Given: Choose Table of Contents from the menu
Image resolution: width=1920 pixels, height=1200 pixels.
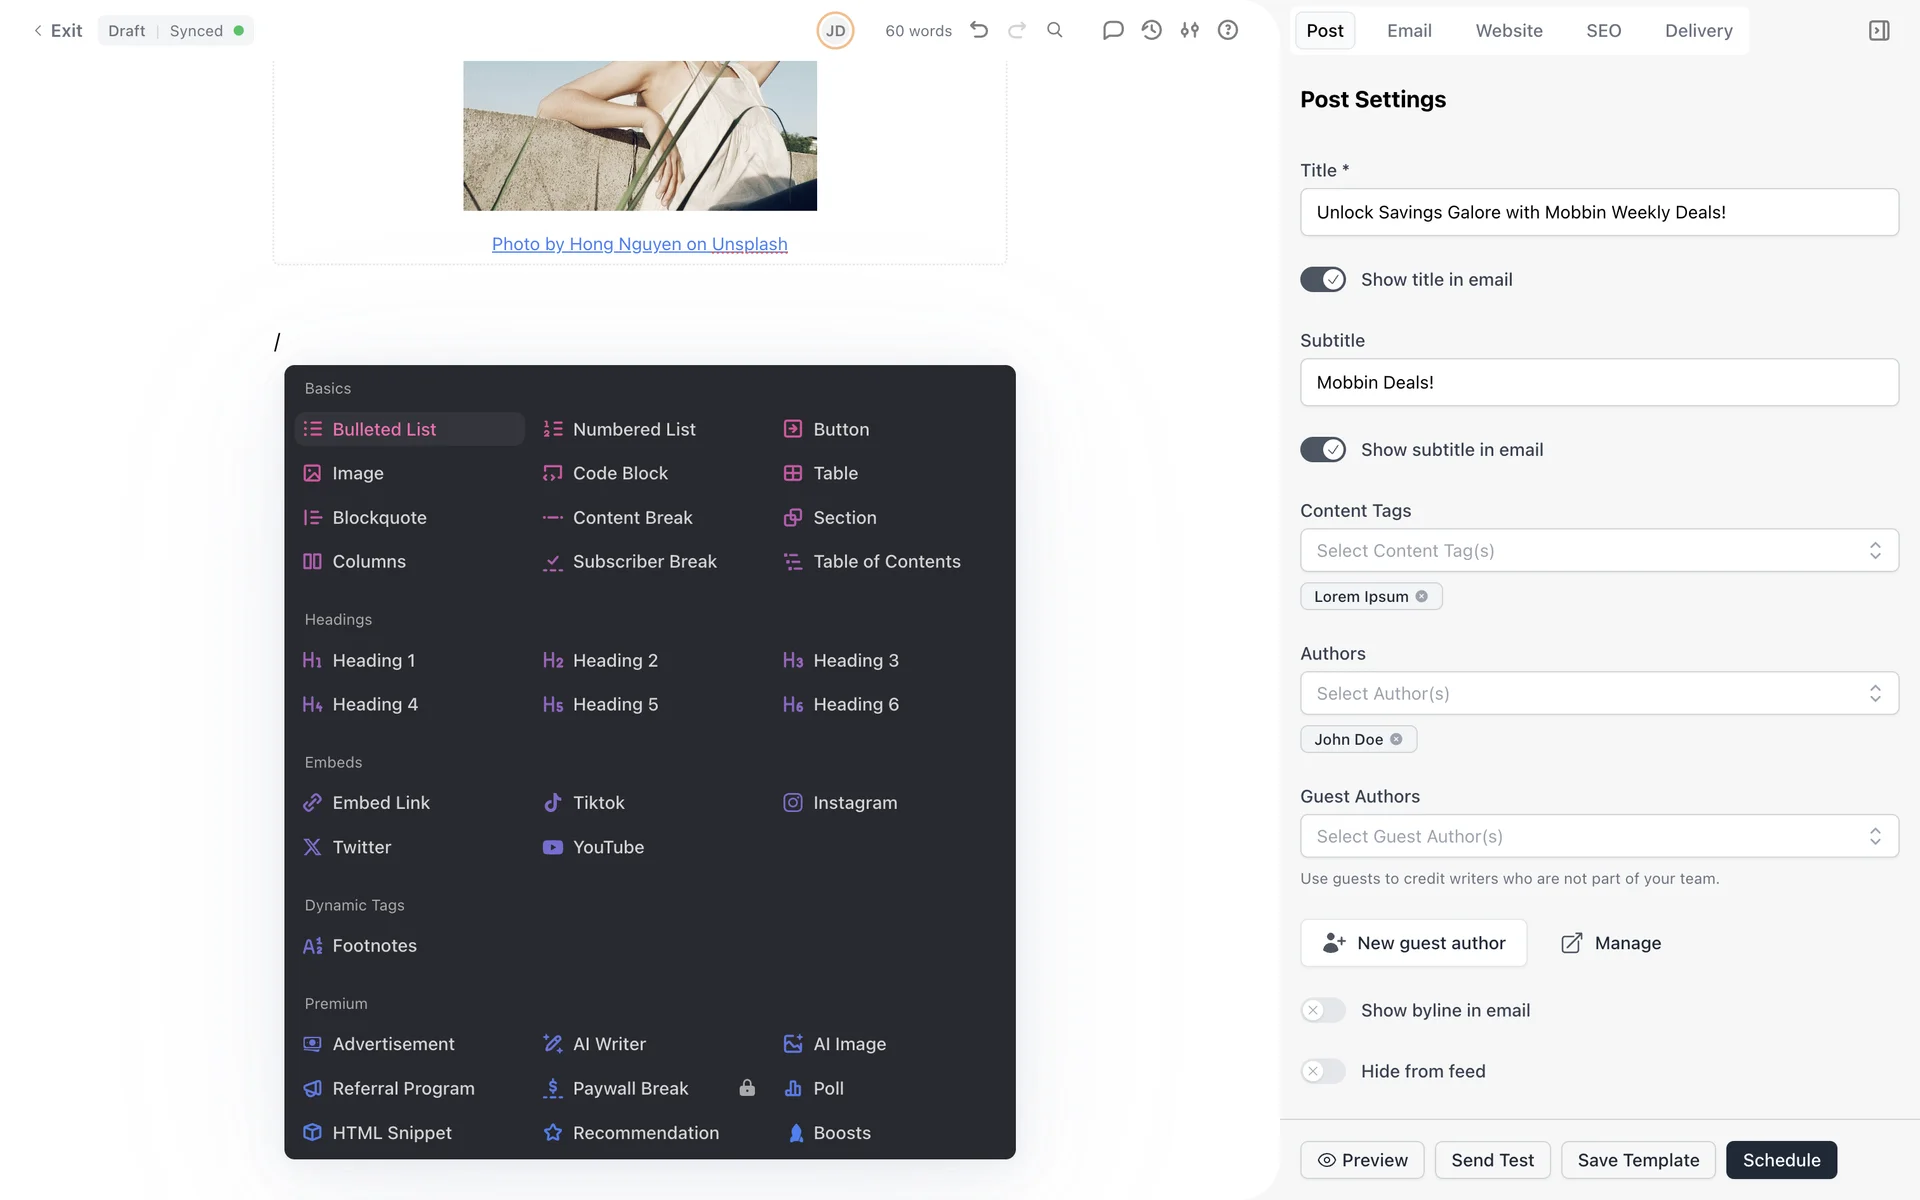Looking at the screenshot, I should [x=886, y=562].
